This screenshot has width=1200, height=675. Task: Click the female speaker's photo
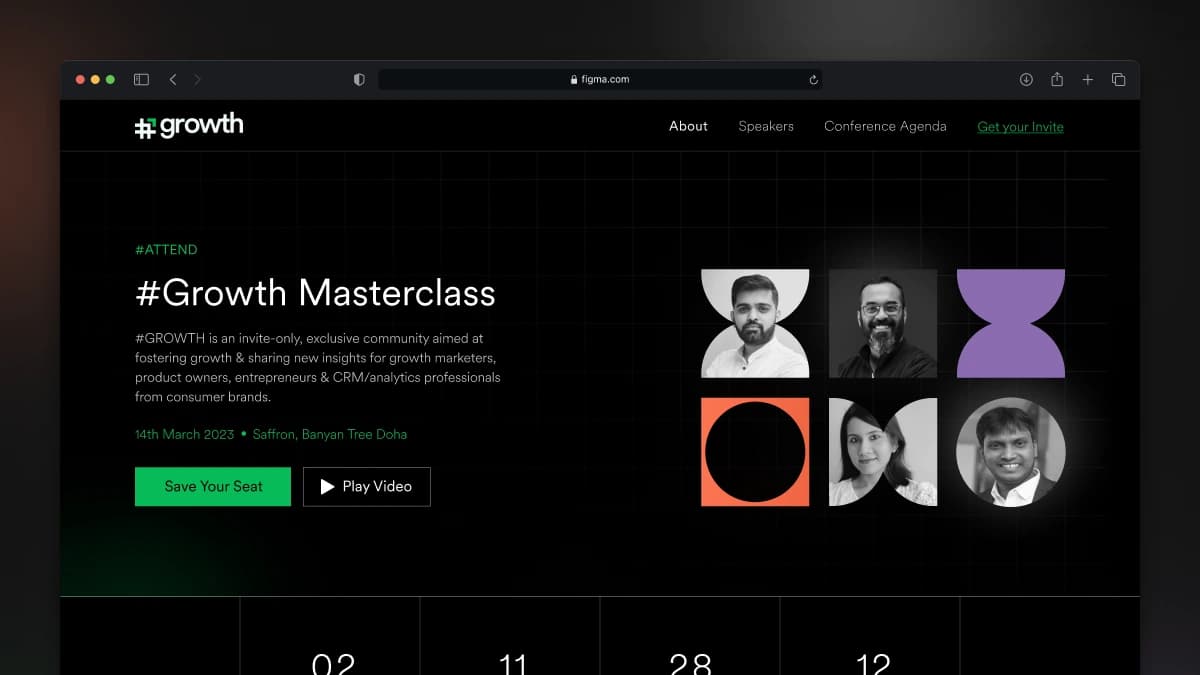883,452
